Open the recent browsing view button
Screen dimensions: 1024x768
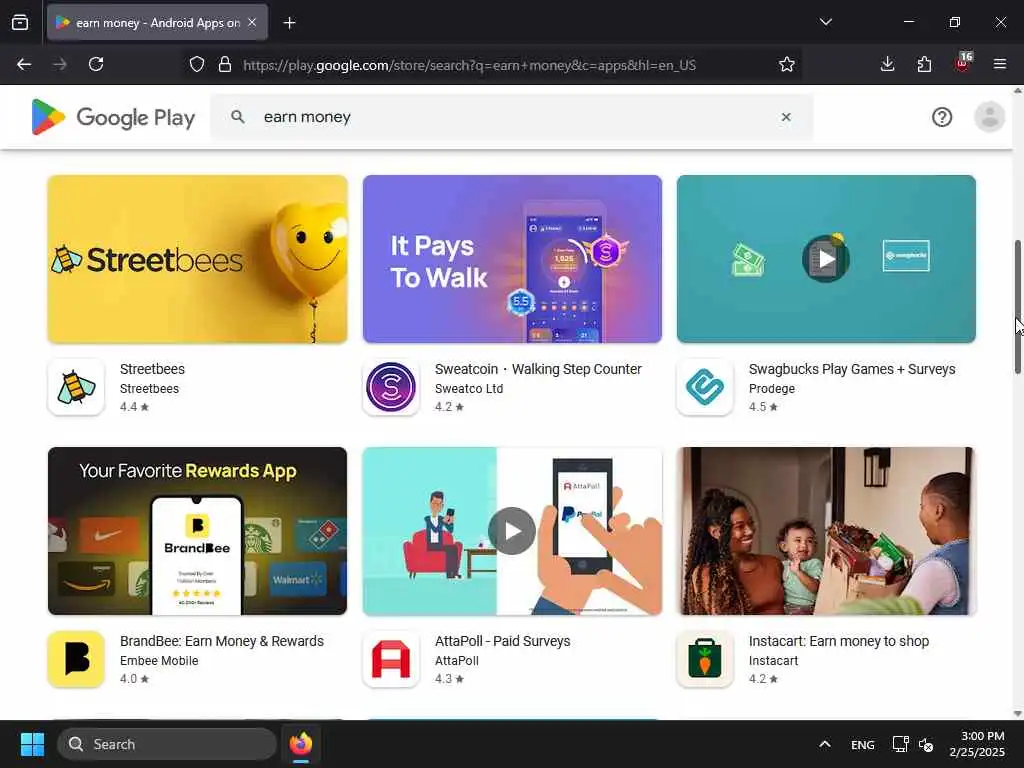click(20, 23)
